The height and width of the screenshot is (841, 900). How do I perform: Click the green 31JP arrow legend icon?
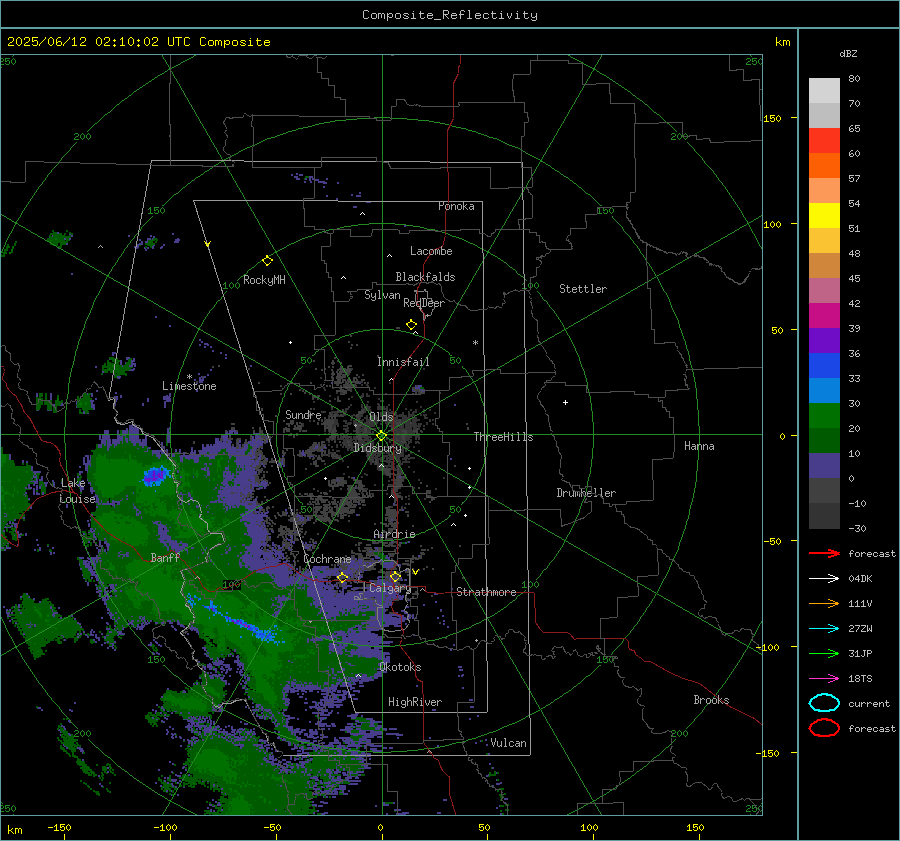[824, 653]
